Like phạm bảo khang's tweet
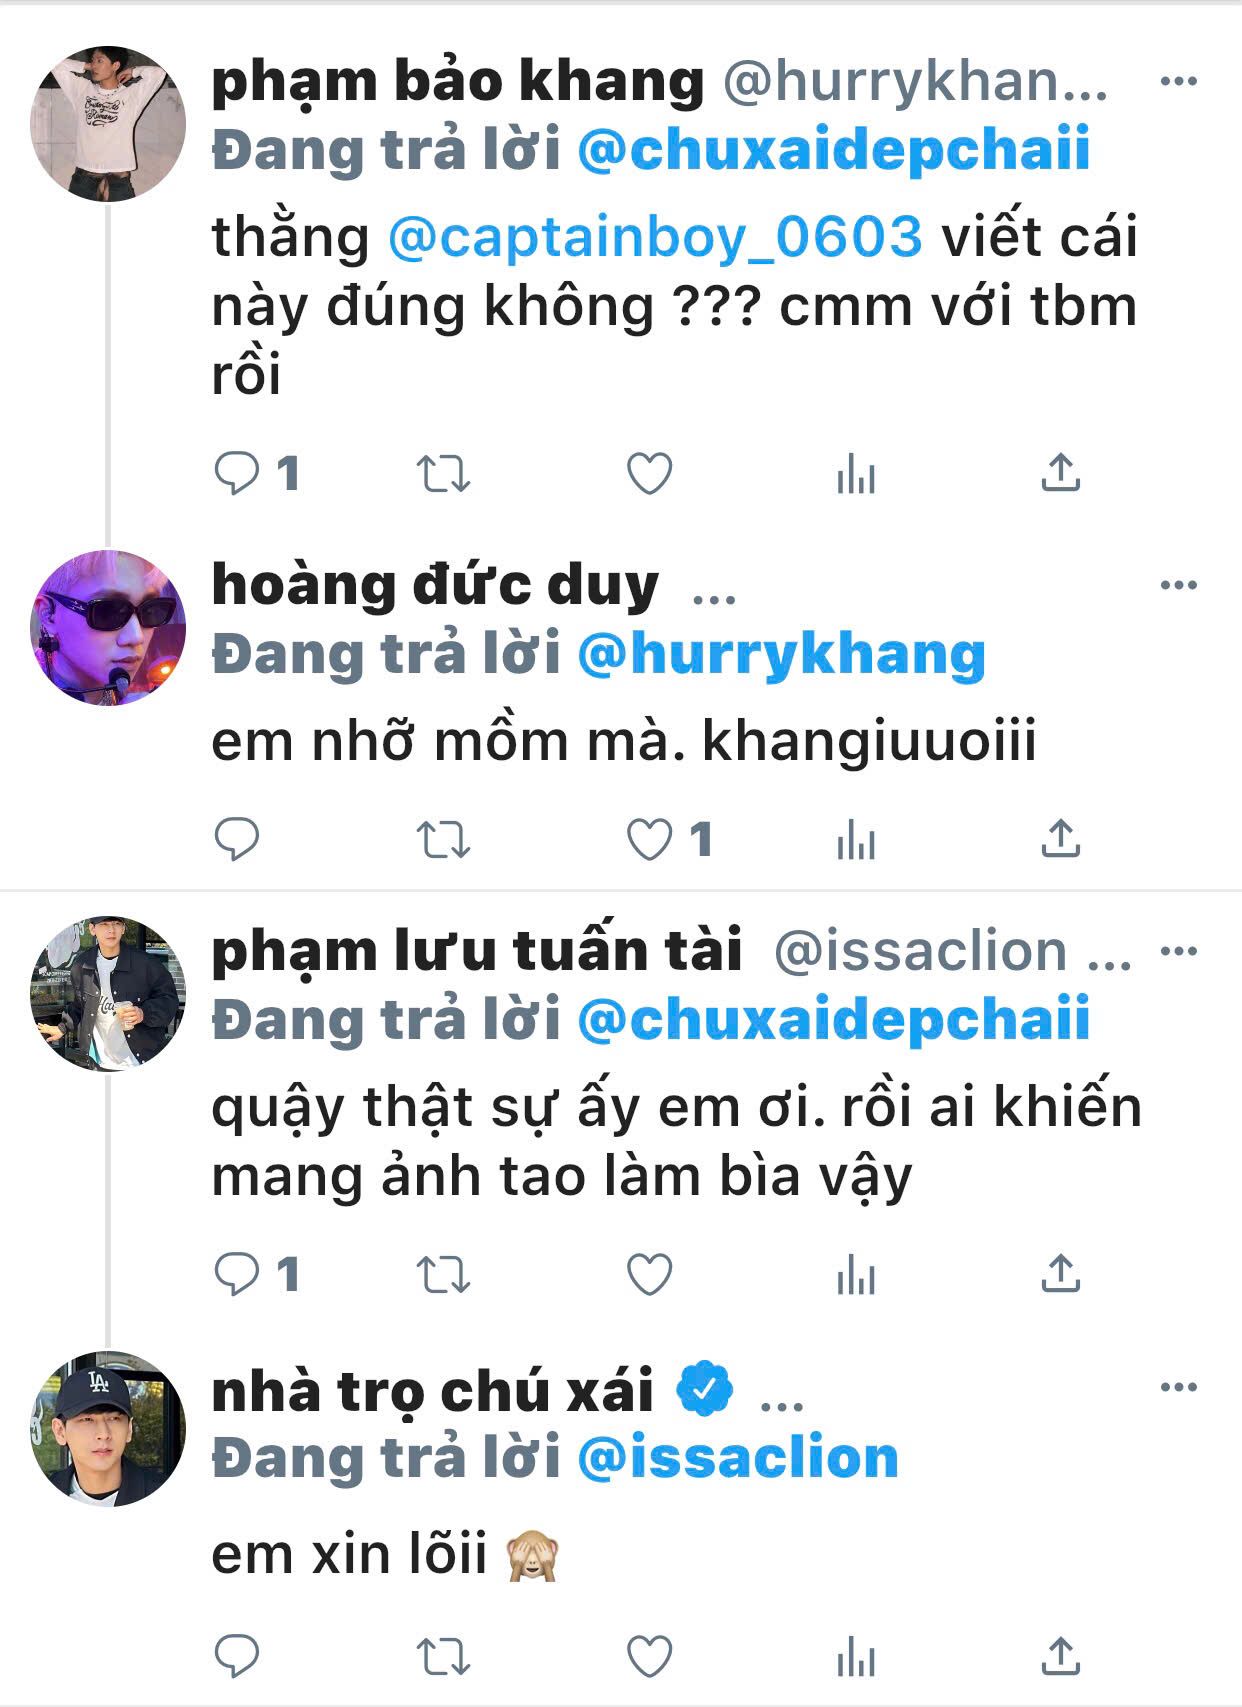Image resolution: width=1242 pixels, height=1707 pixels. click(649, 473)
